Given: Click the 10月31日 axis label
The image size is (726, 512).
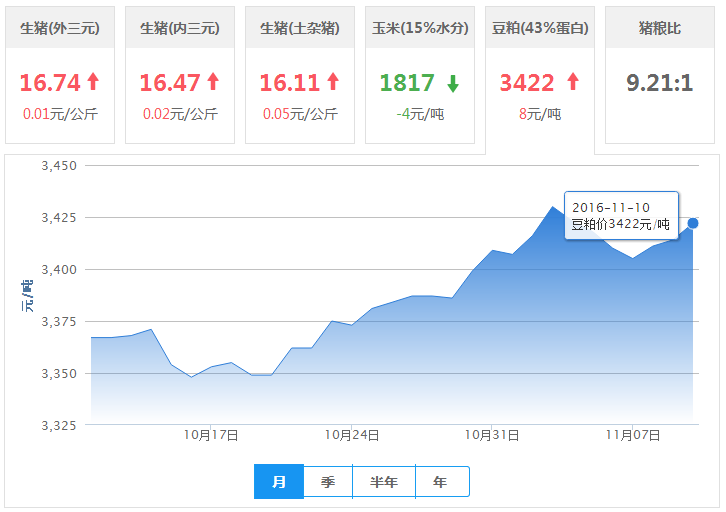Looking at the screenshot, I should click(492, 435).
